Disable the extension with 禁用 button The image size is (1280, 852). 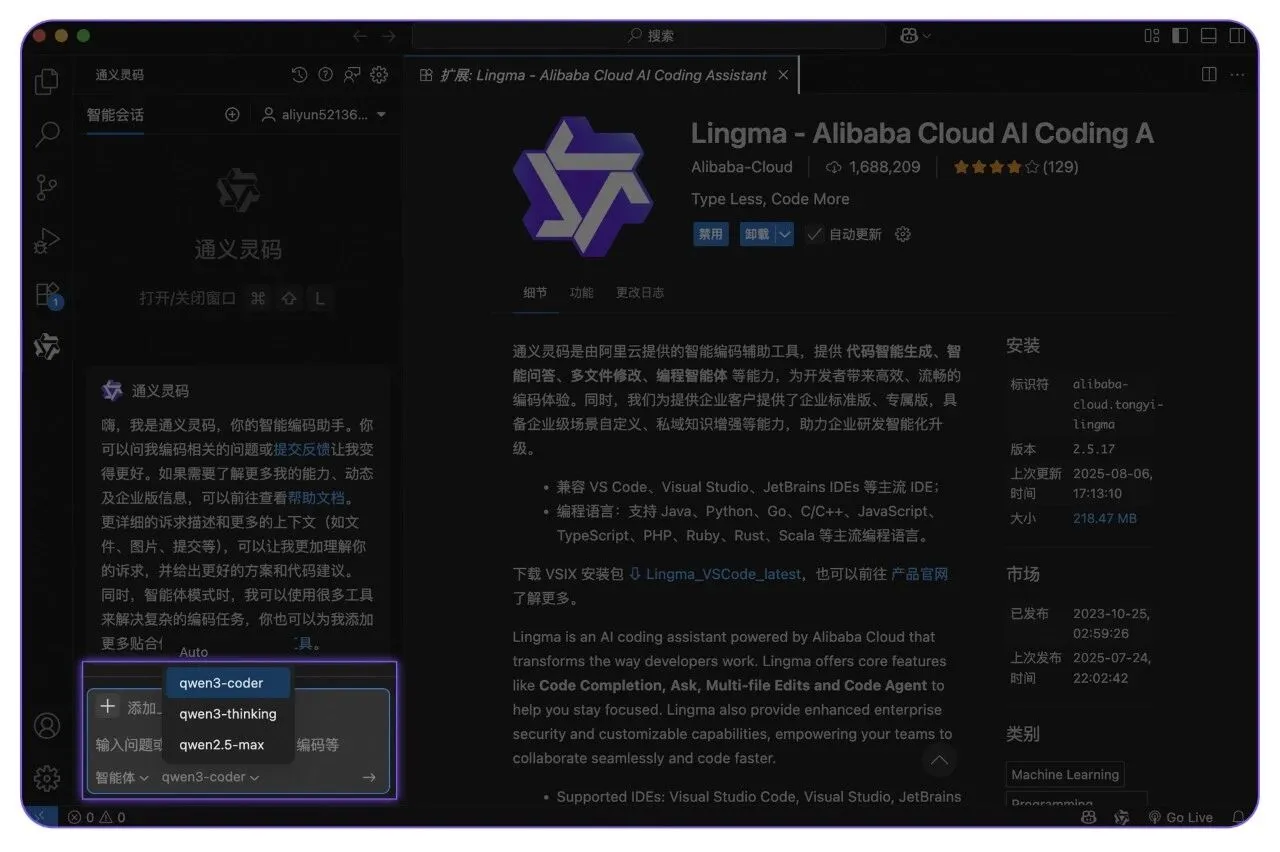(x=710, y=234)
